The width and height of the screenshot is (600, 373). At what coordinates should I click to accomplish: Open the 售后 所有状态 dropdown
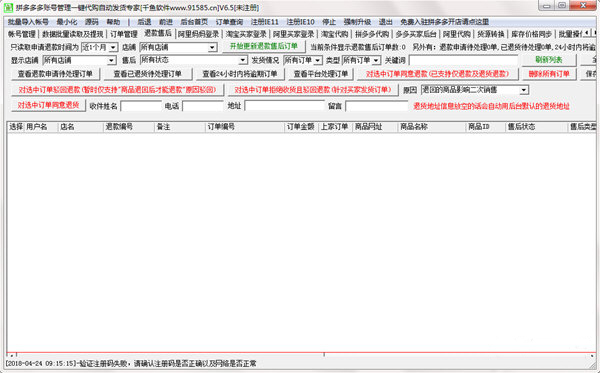click(x=194, y=60)
